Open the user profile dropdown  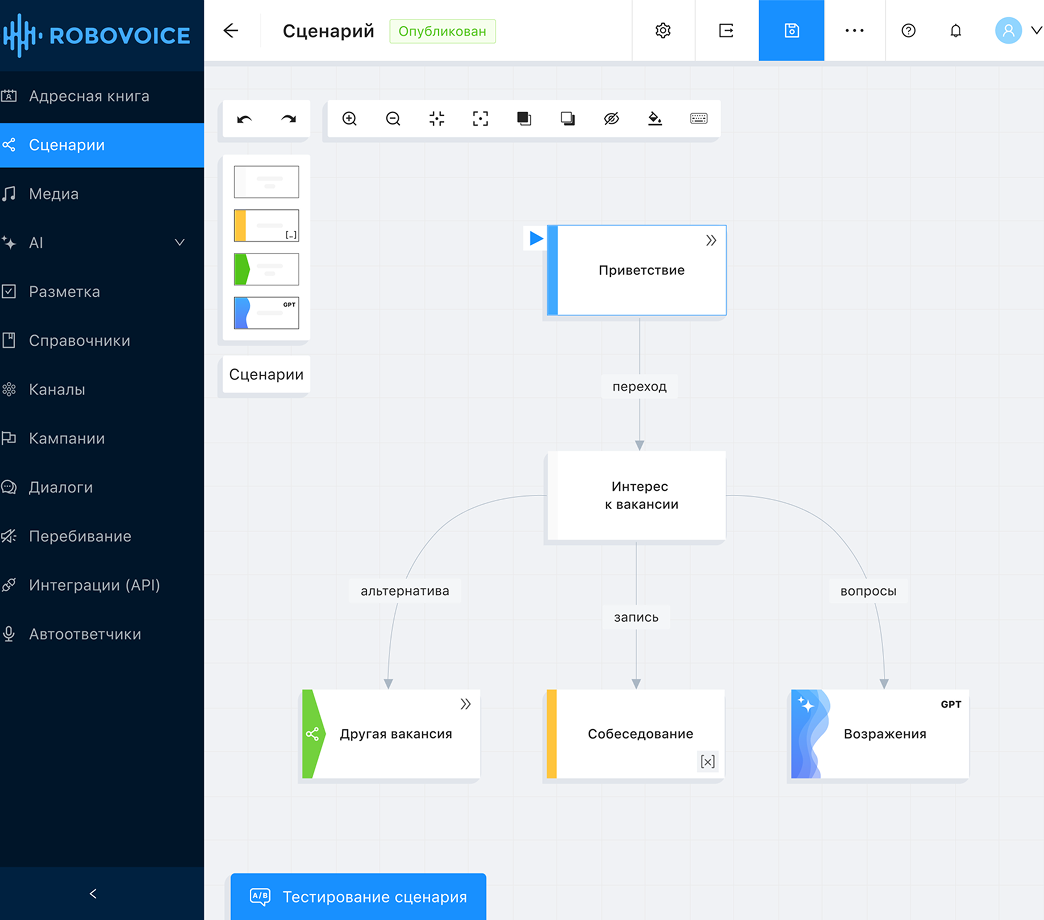point(1018,31)
